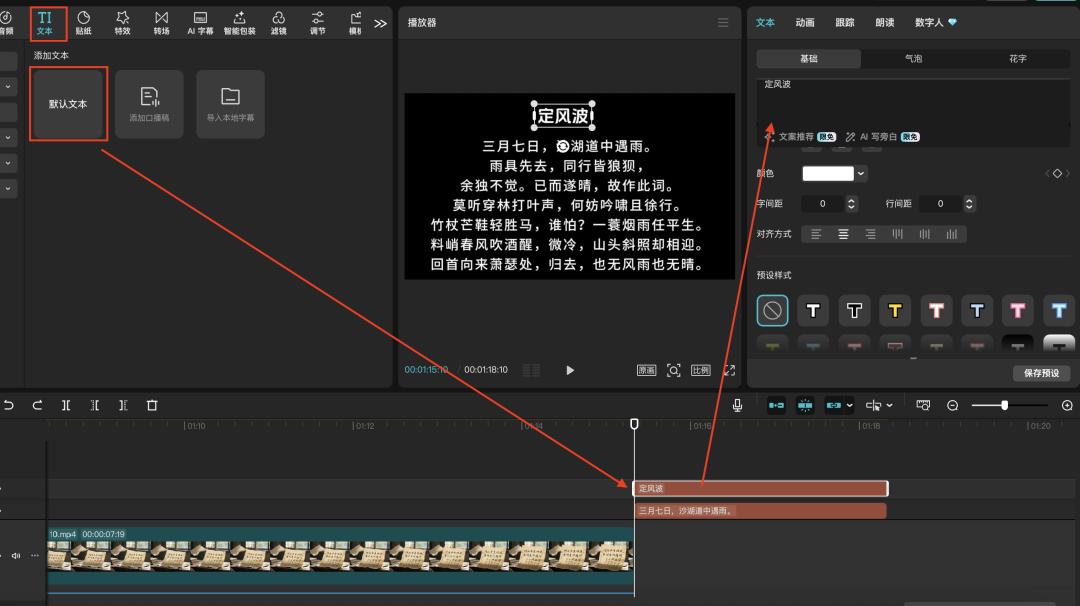Enable center text alignment
This screenshot has height=606, width=1080.
pos(843,233)
